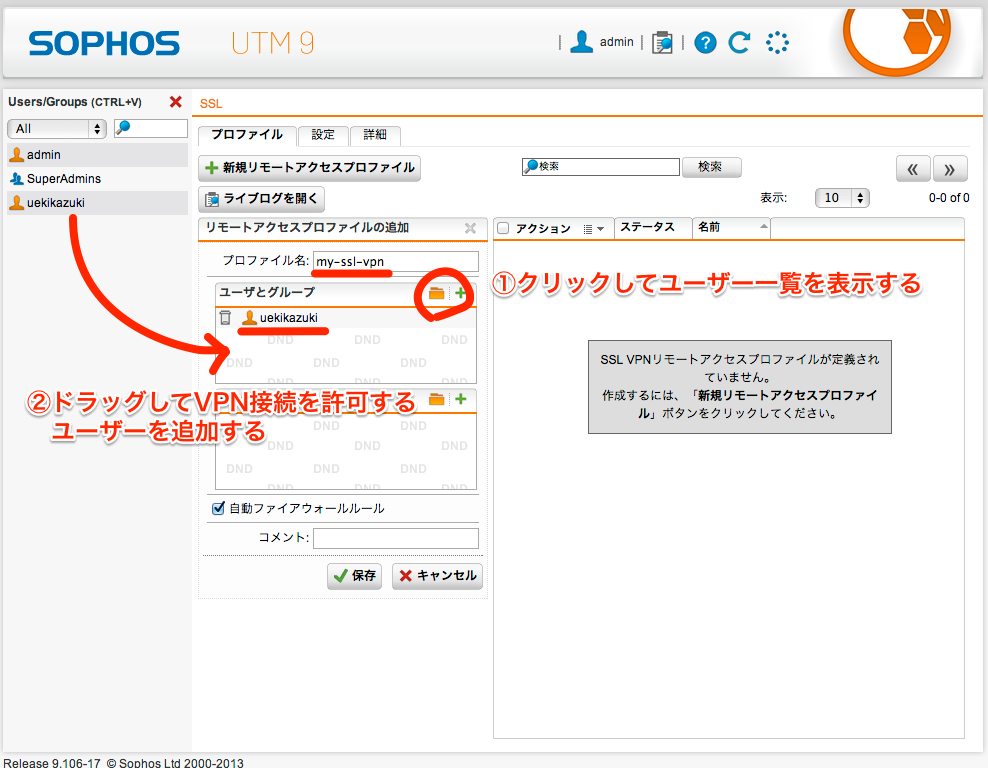Click the dotted circle spinner icon
988x768 pixels.
777,43
